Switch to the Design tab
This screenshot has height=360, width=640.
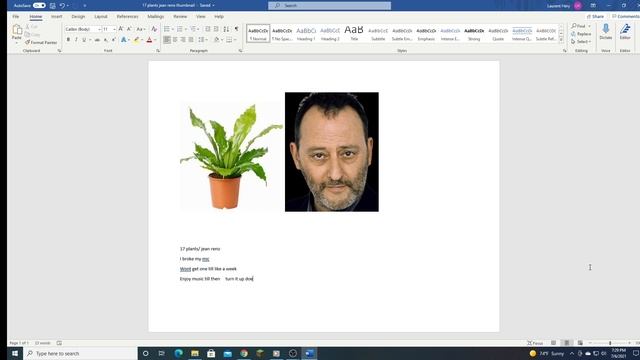click(78, 17)
